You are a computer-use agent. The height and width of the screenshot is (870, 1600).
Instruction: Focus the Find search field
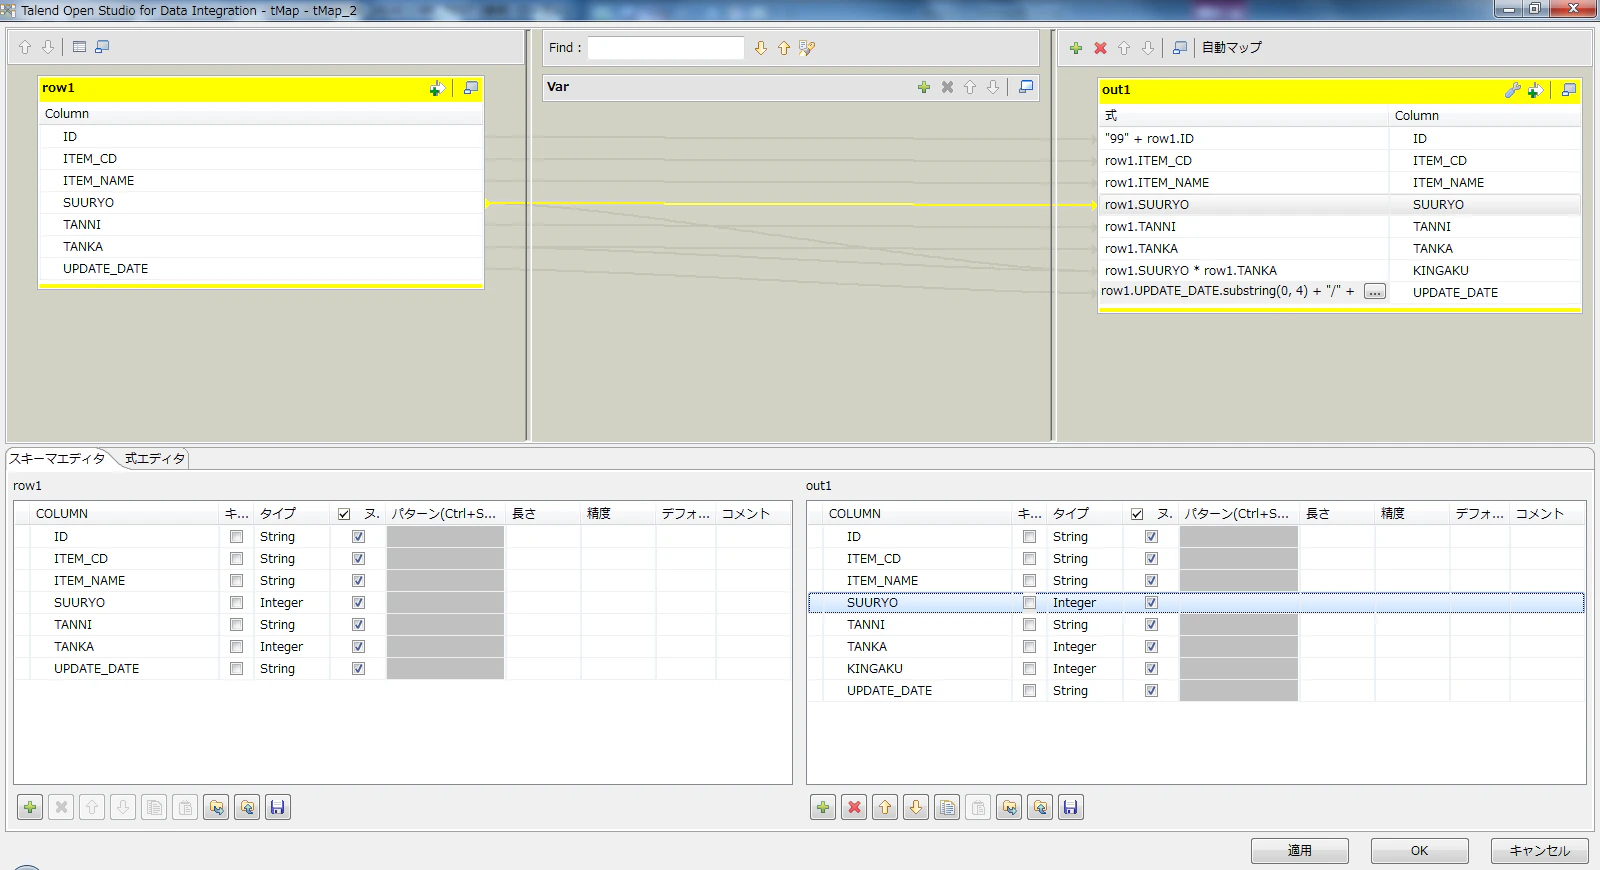click(x=666, y=48)
